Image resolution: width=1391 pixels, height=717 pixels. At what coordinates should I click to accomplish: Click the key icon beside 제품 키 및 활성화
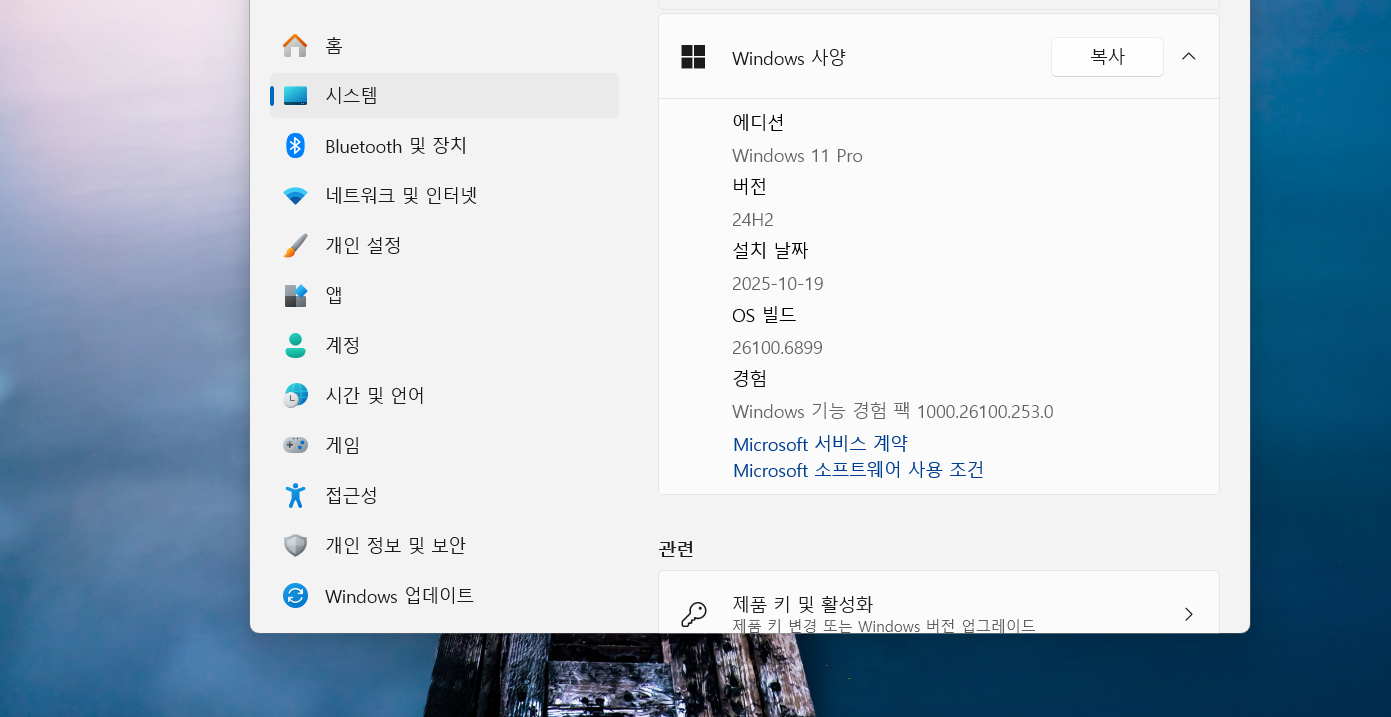pos(693,614)
